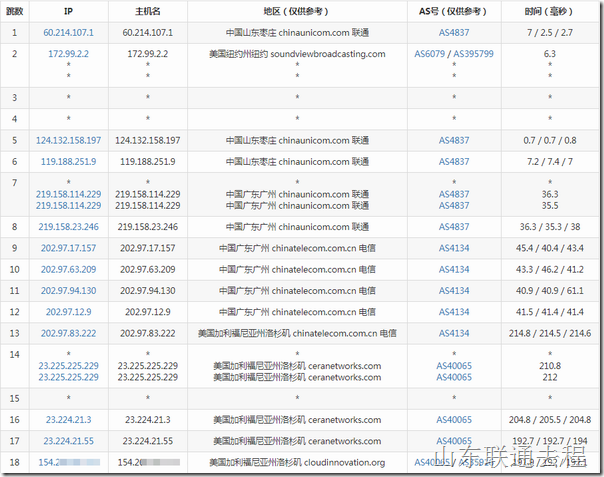
Task: Select the time value 204.8 / 205.5 / 204.8
Action: click(550, 420)
